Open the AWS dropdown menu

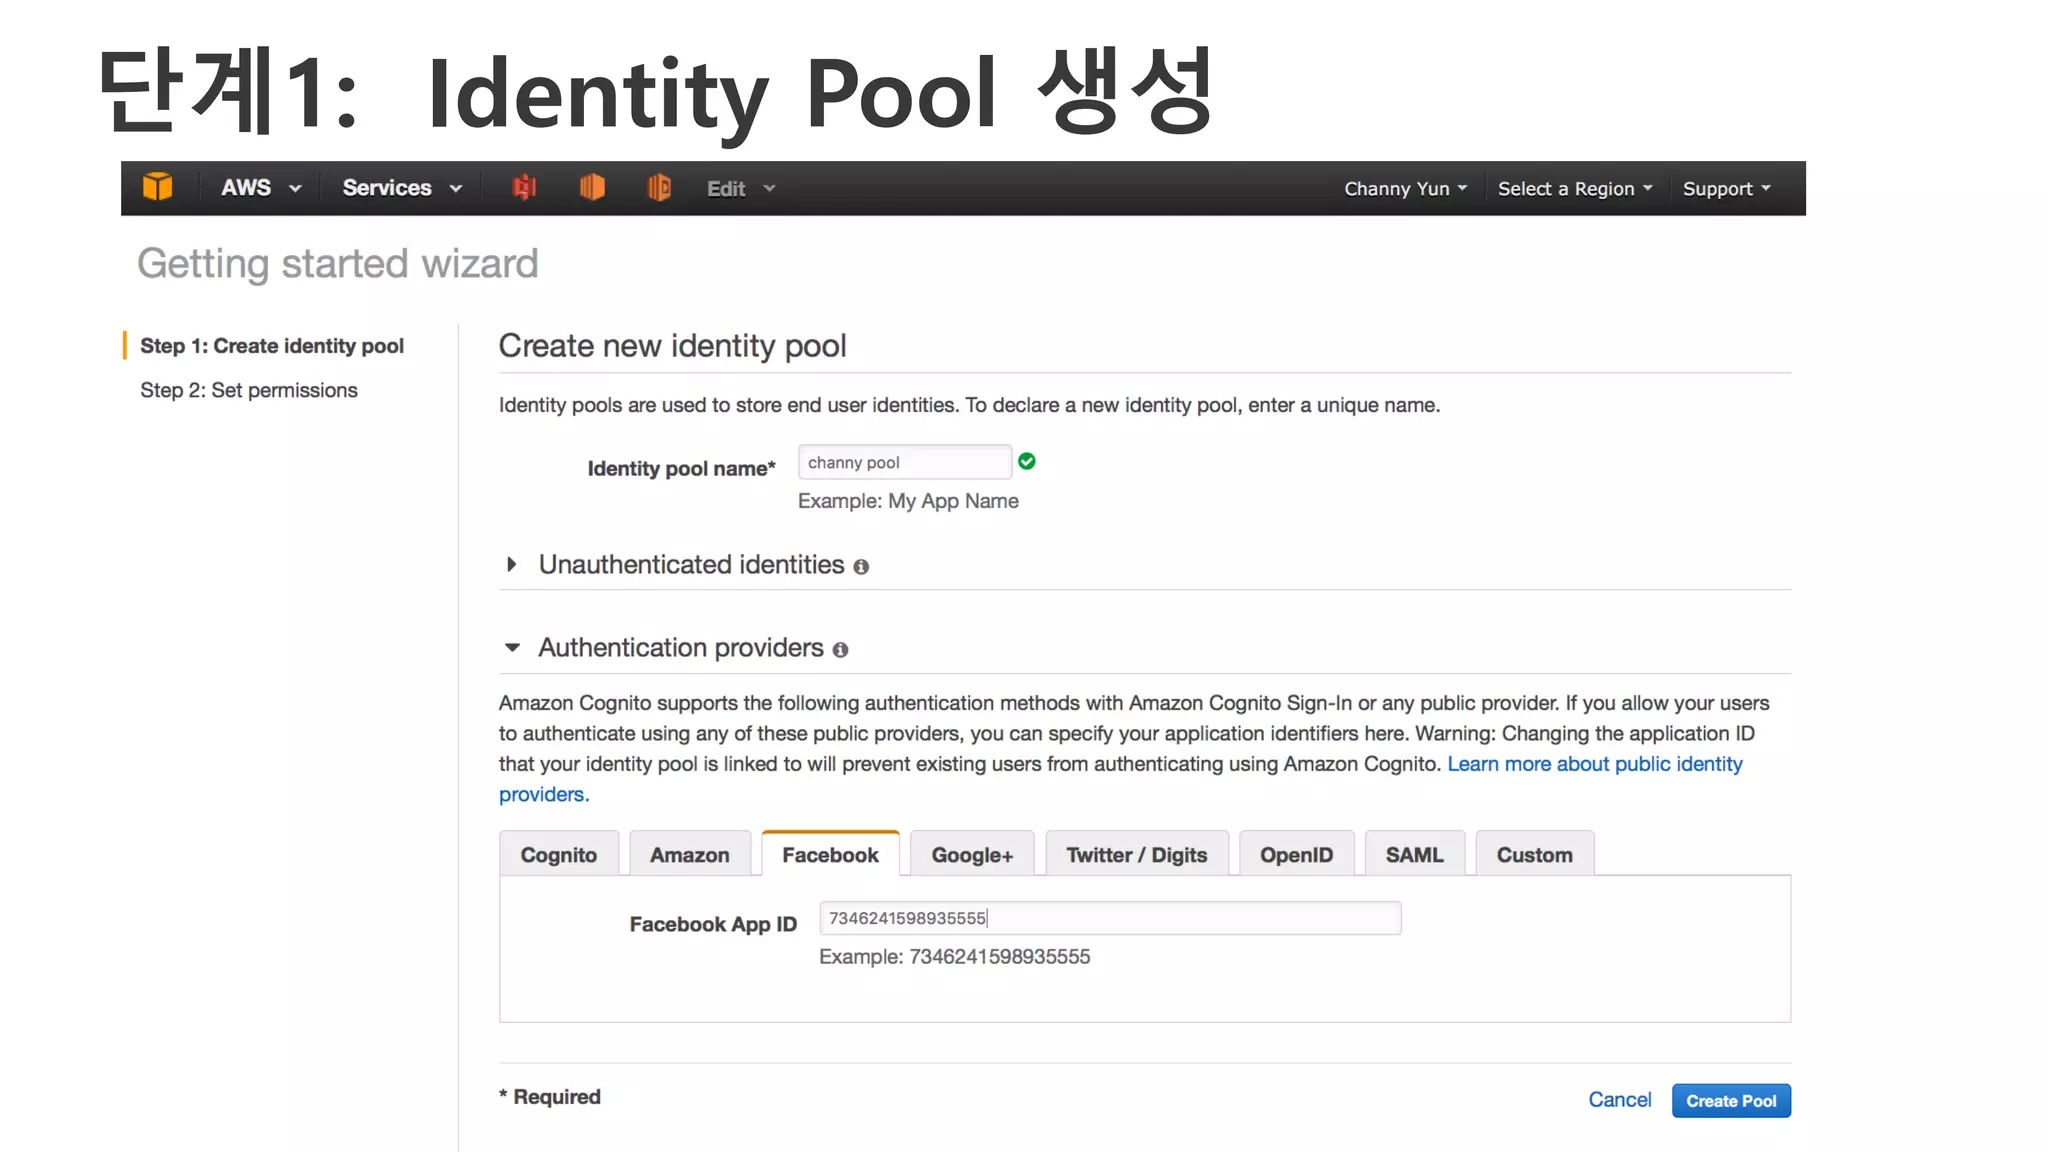[261, 188]
